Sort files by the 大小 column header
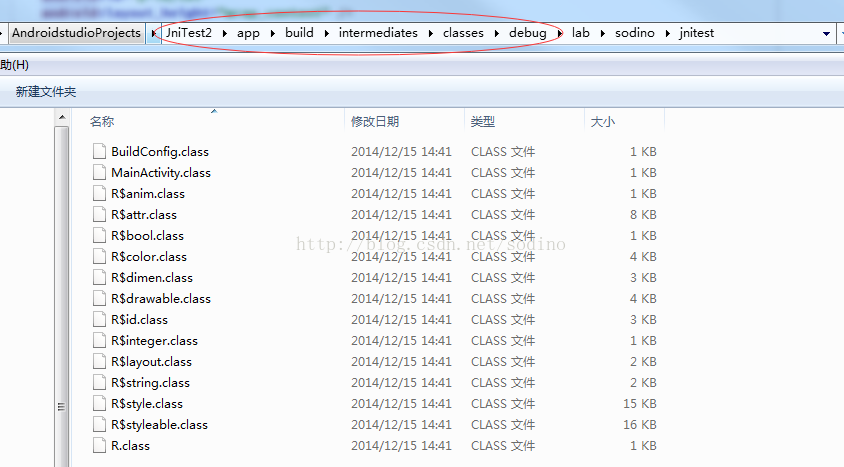The image size is (844, 467). pyautogui.click(x=603, y=122)
